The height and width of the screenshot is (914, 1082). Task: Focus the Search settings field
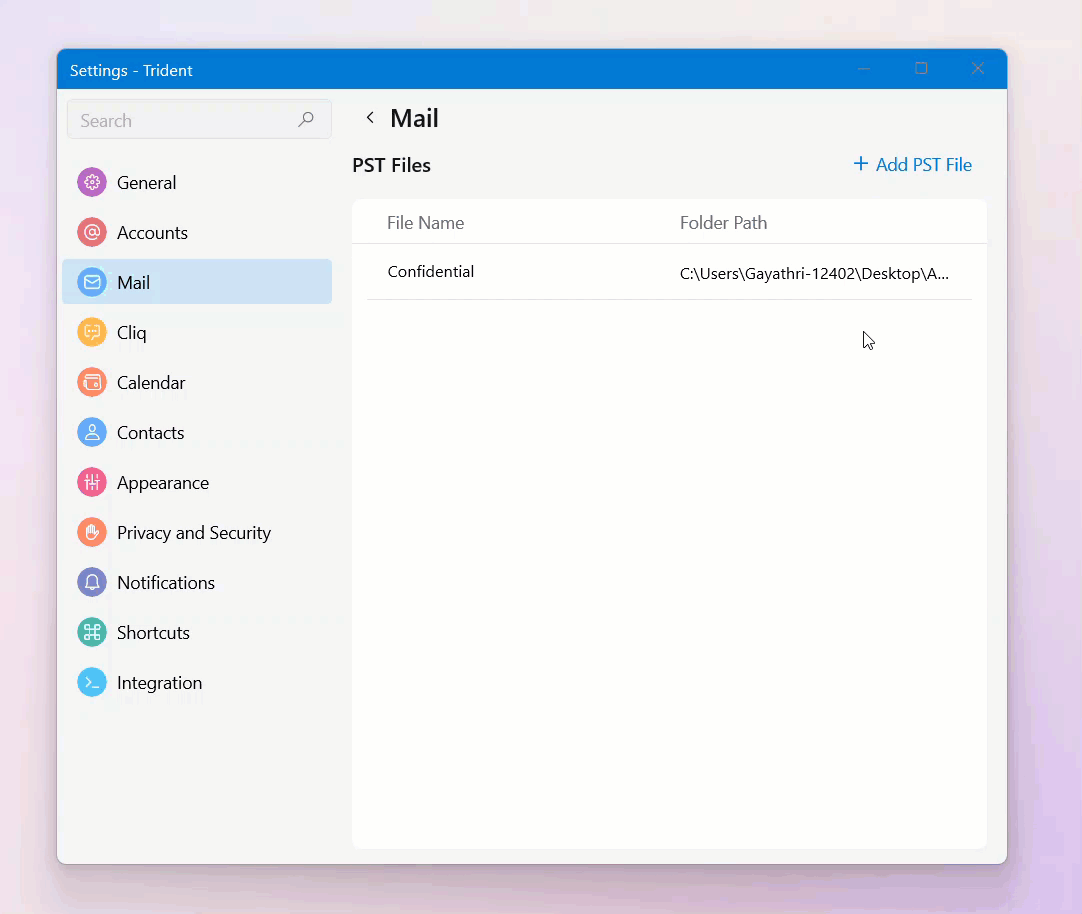point(199,119)
